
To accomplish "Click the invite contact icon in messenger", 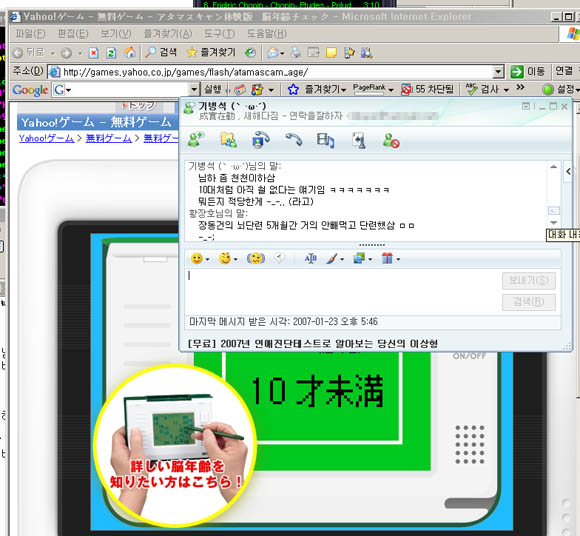I will 196,140.
